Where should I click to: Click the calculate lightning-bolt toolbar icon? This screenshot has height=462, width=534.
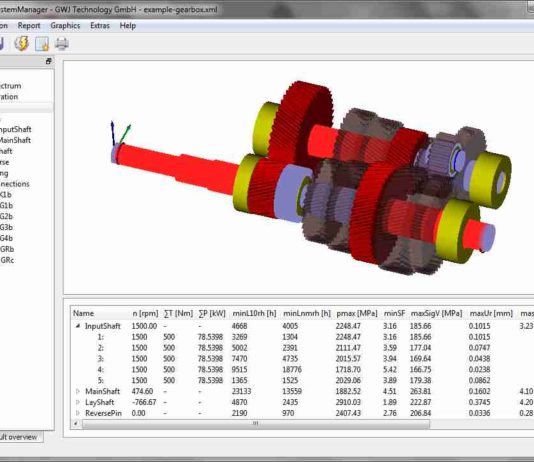(x=21, y=43)
